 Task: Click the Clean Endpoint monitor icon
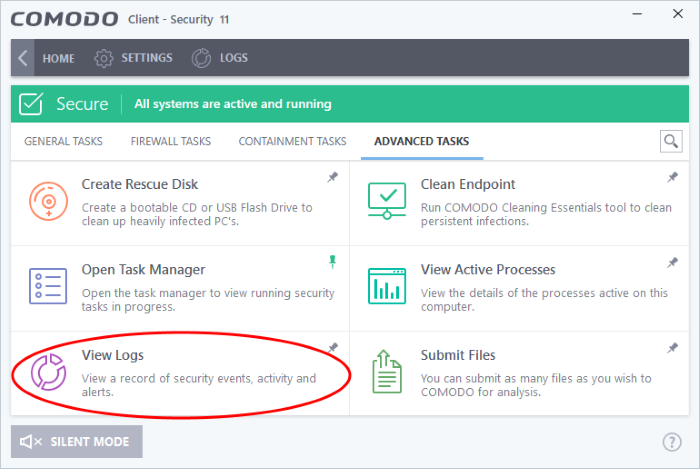[x=387, y=201]
